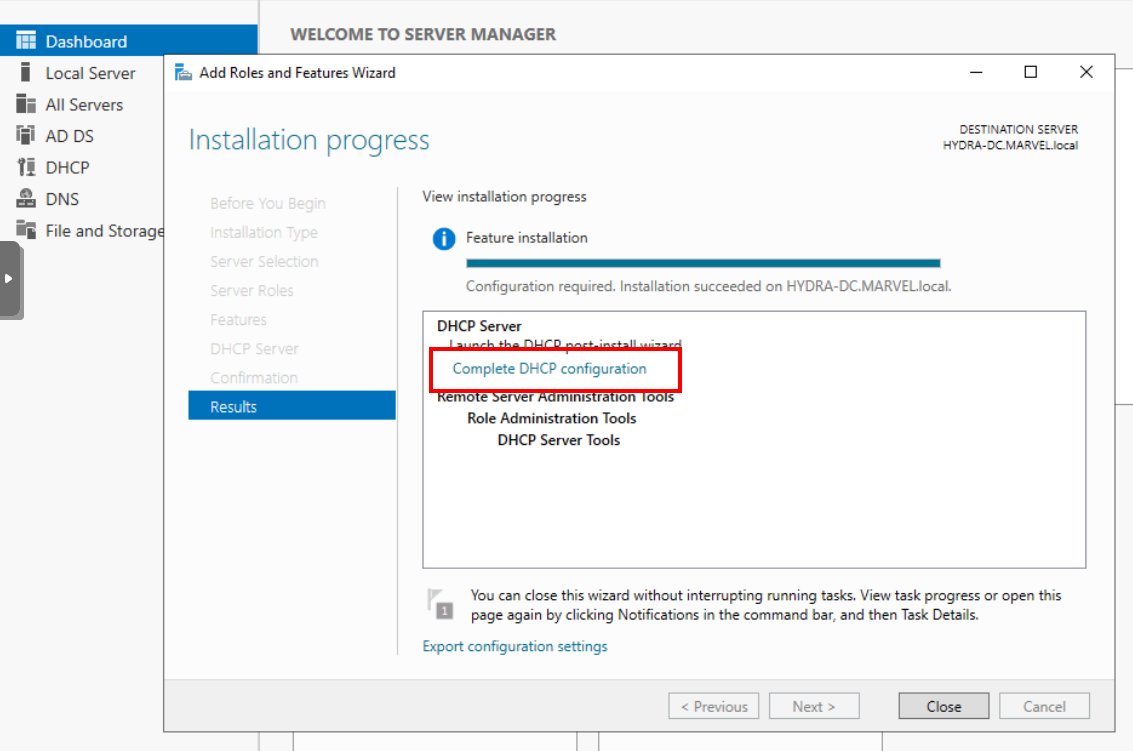This screenshot has width=1133, height=751.
Task: Select the Results step in wizard navigation
Action: 291,406
